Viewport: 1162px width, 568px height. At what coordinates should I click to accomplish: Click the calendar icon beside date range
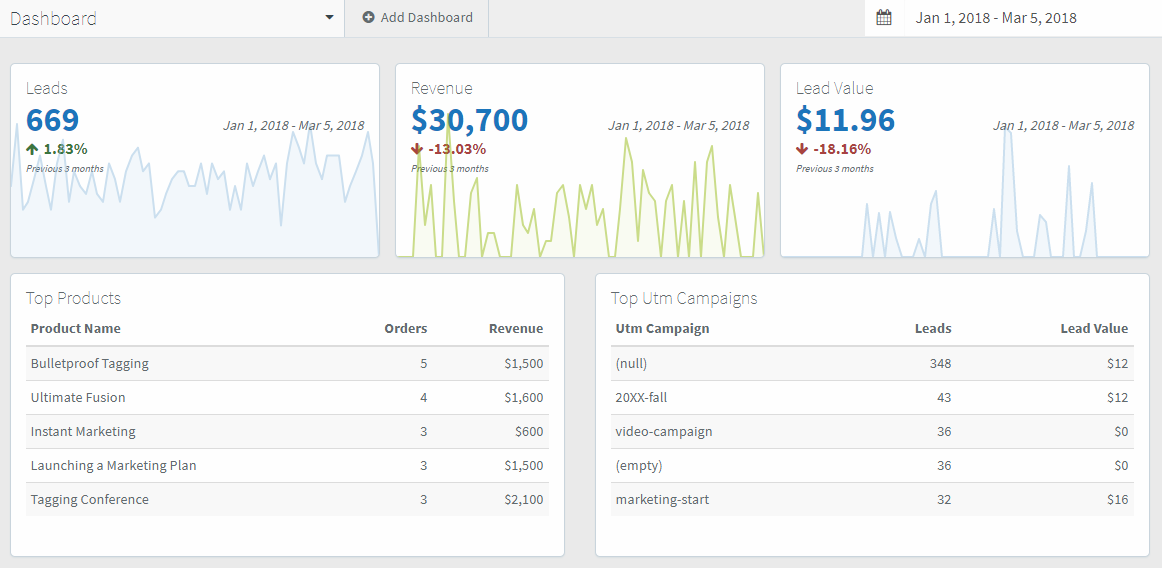(x=883, y=18)
